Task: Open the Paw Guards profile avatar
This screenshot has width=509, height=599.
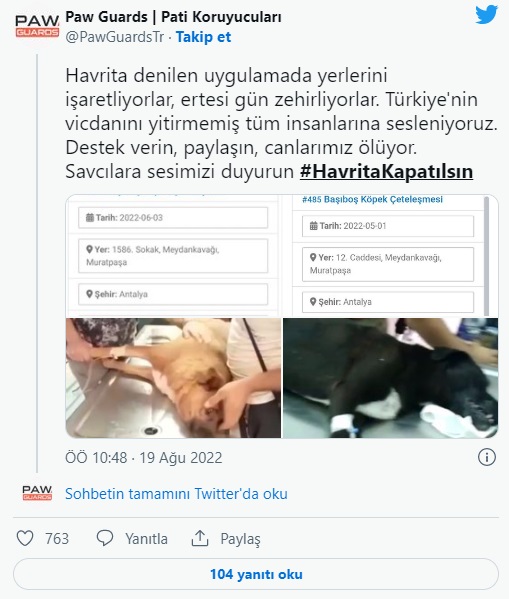Action: 37,26
